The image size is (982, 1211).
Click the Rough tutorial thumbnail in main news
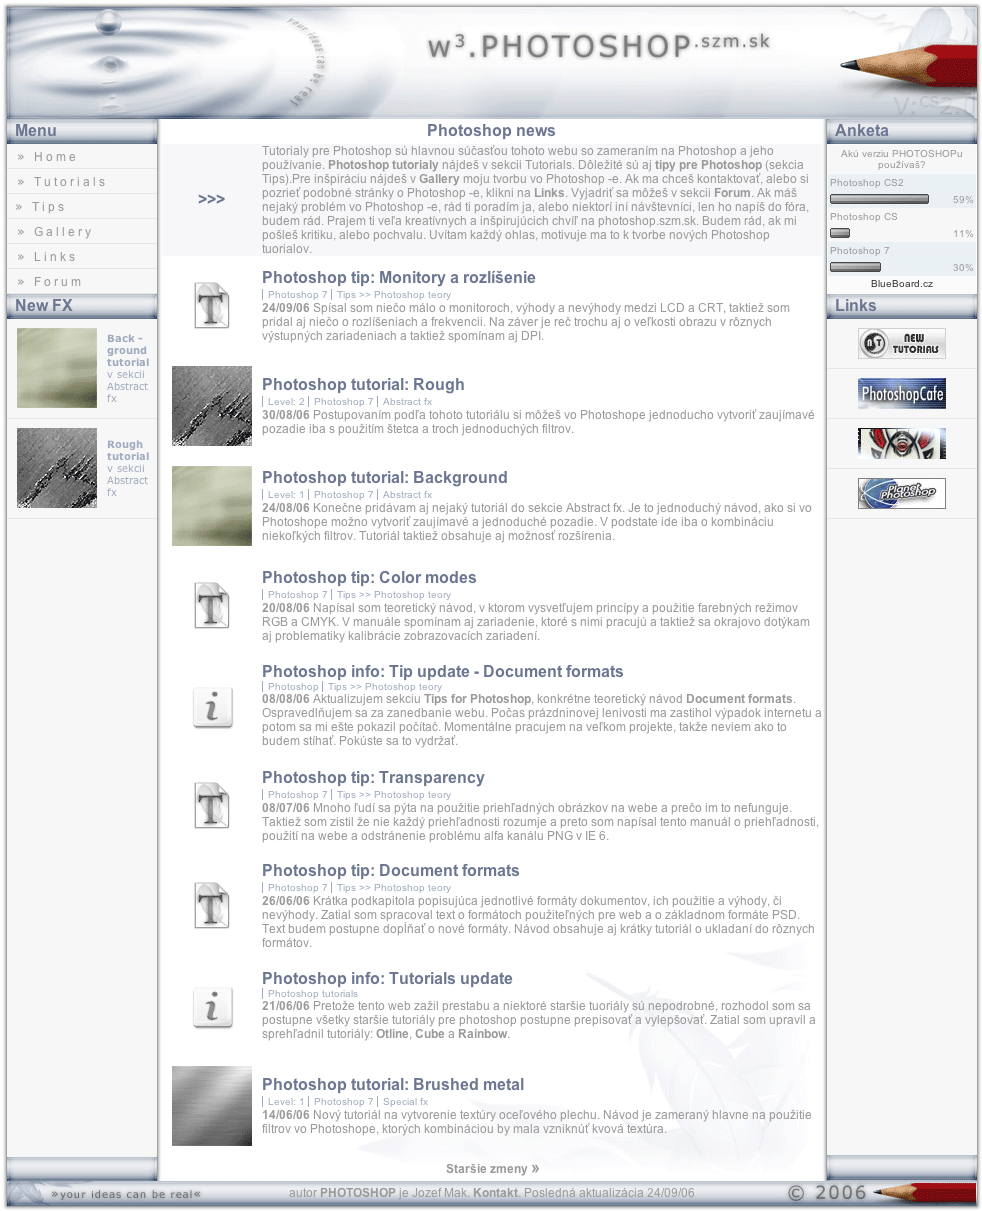coord(212,406)
